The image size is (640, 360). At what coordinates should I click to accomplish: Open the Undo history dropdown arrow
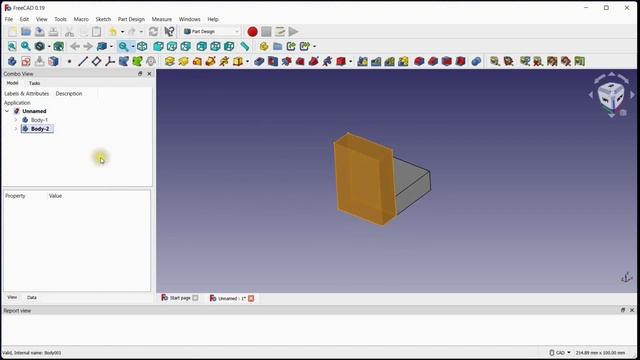(x=122, y=31)
